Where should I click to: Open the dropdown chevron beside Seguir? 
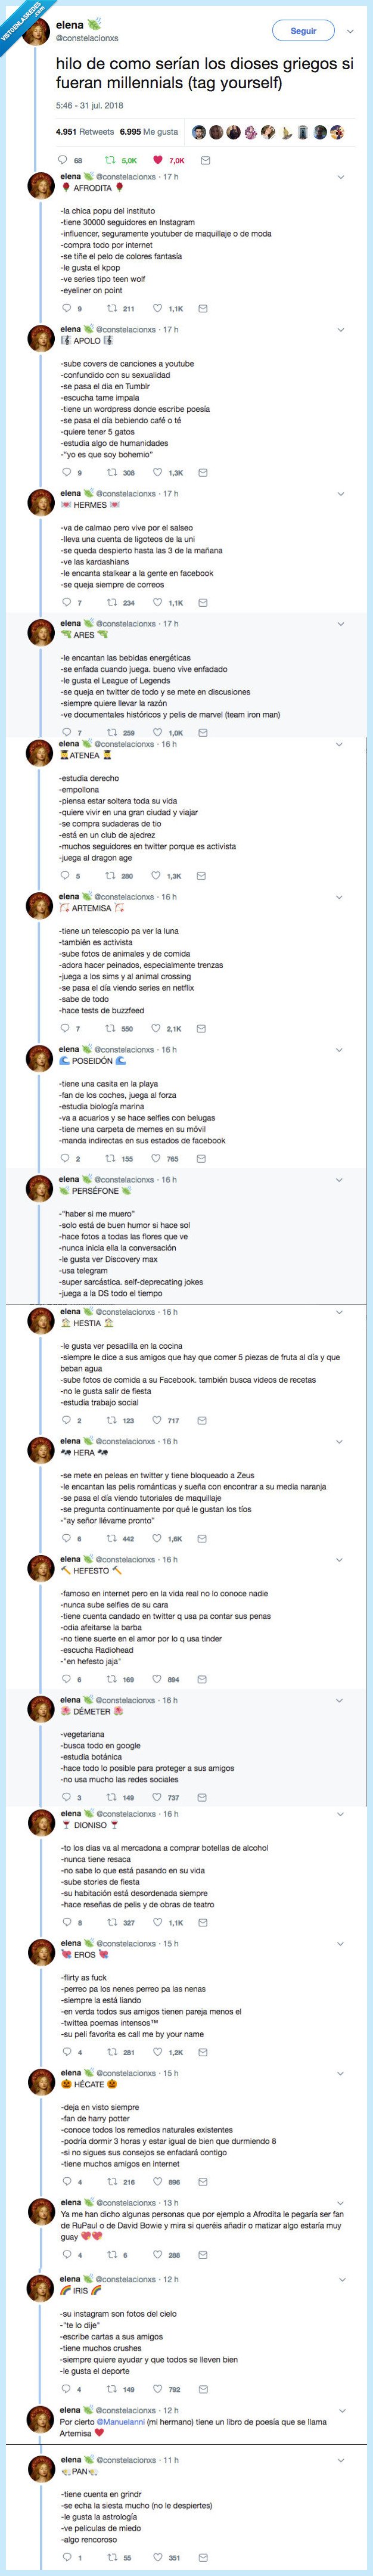[x=349, y=32]
